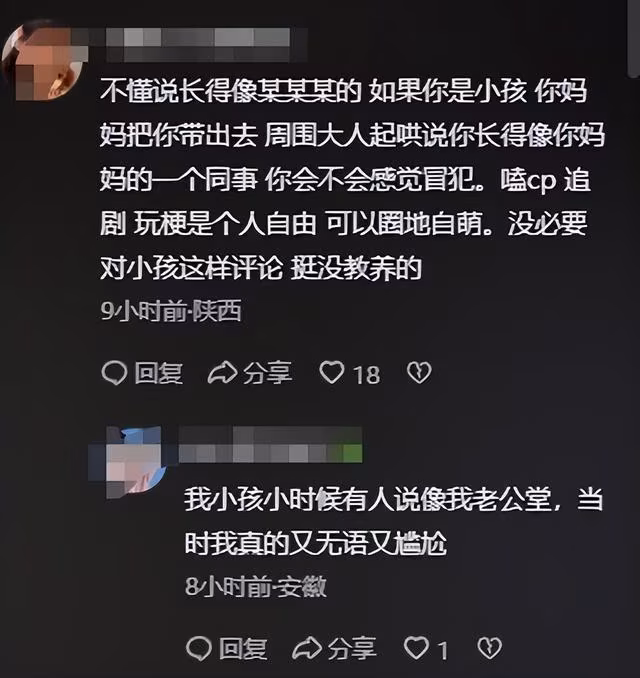
Task: Select the reply text about 老公堂
Action: [394, 521]
